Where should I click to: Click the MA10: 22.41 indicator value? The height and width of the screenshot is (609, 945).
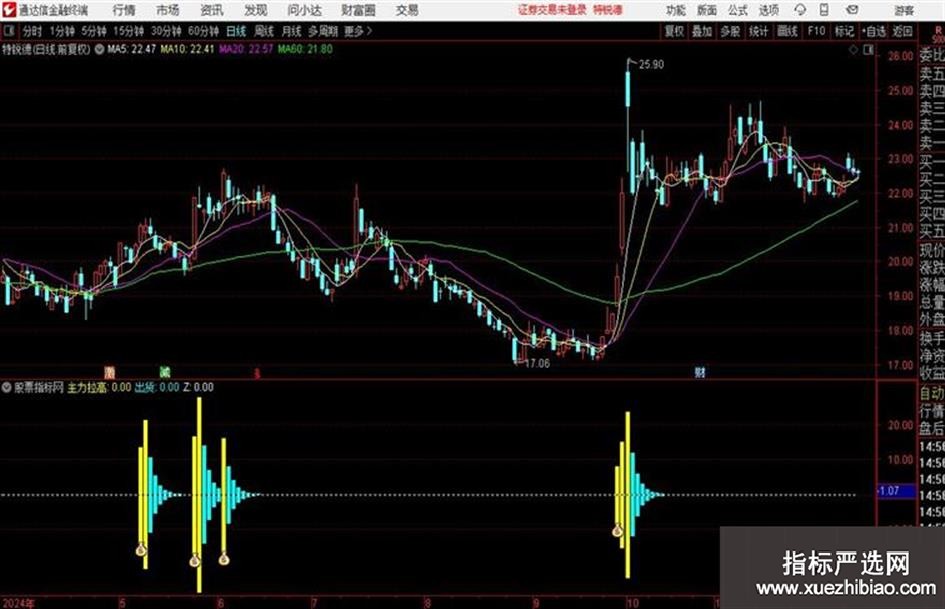pyautogui.click(x=187, y=49)
